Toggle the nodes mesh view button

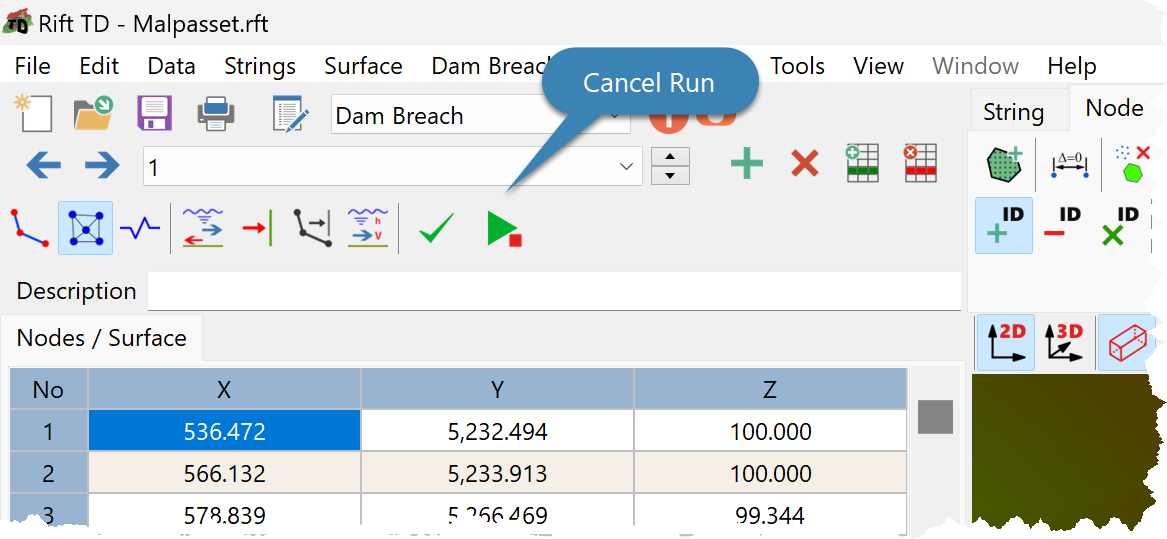click(x=86, y=228)
